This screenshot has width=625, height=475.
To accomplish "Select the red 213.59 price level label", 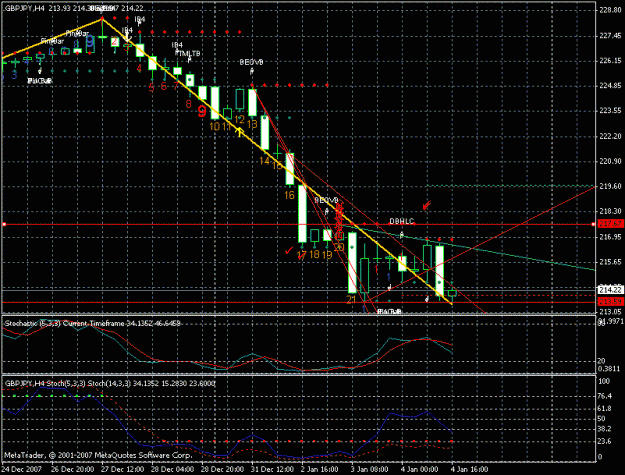I will (610, 302).
